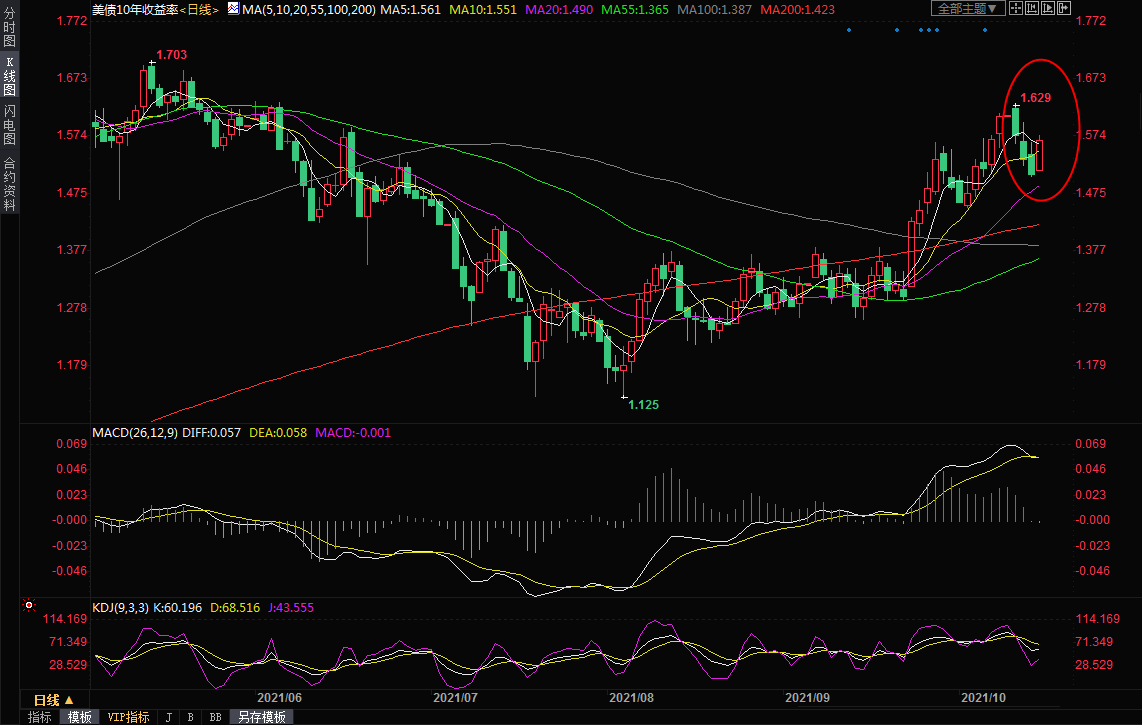Click the jump-to-start chart icon
This screenshot has width=1142, height=725.
click(1032, 9)
